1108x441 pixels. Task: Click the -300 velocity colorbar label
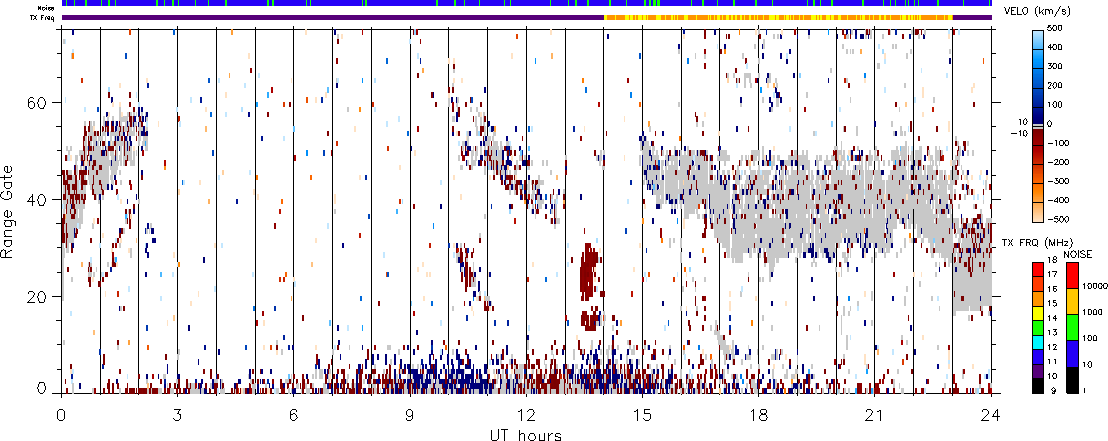coord(1059,182)
